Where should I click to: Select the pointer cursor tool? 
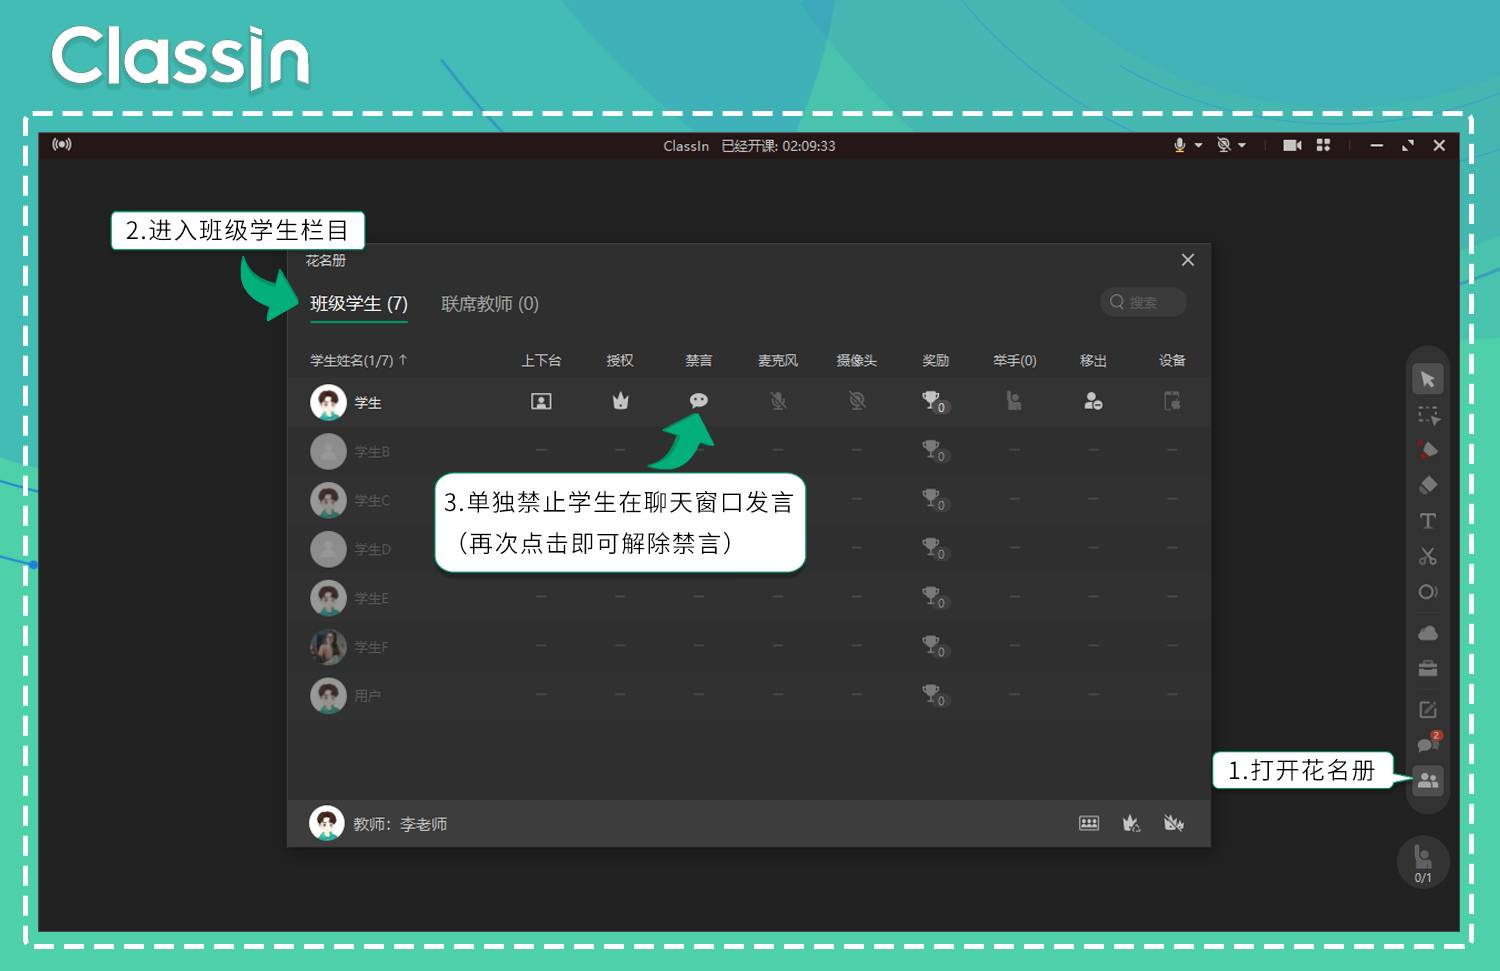[x=1427, y=379]
